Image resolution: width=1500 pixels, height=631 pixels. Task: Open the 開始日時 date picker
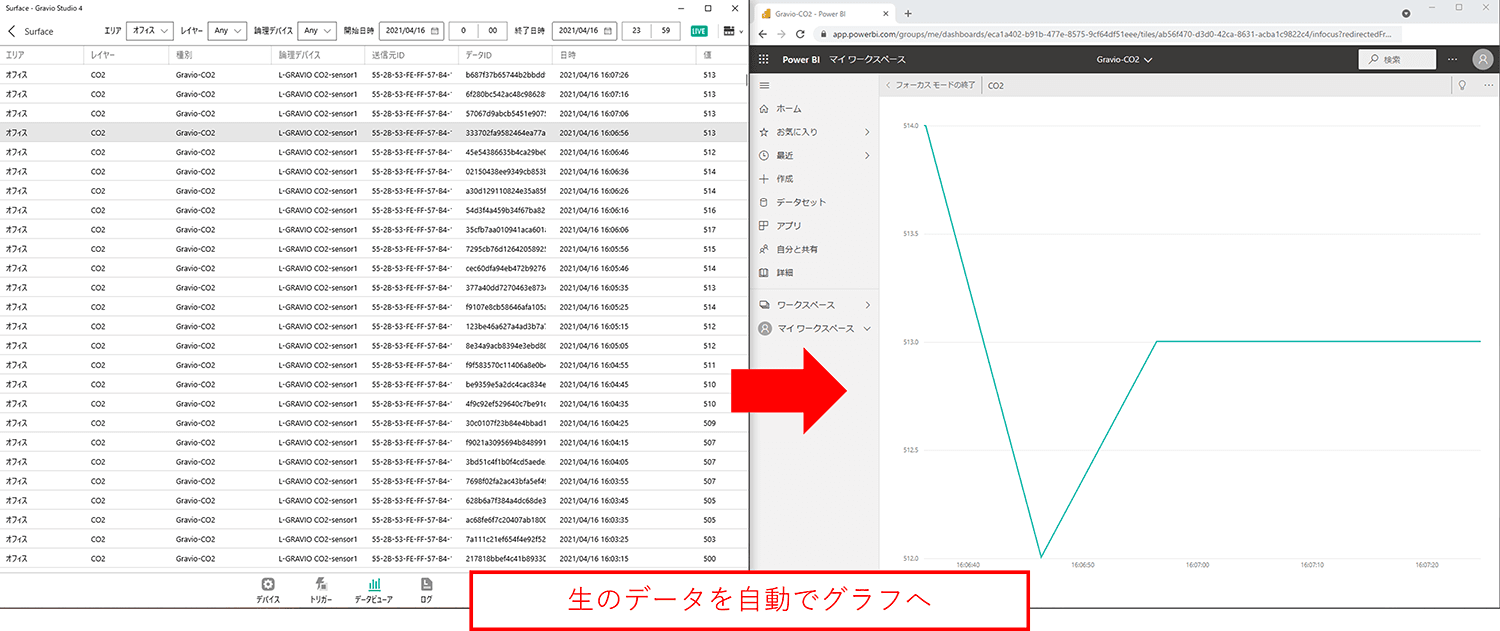[x=411, y=31]
